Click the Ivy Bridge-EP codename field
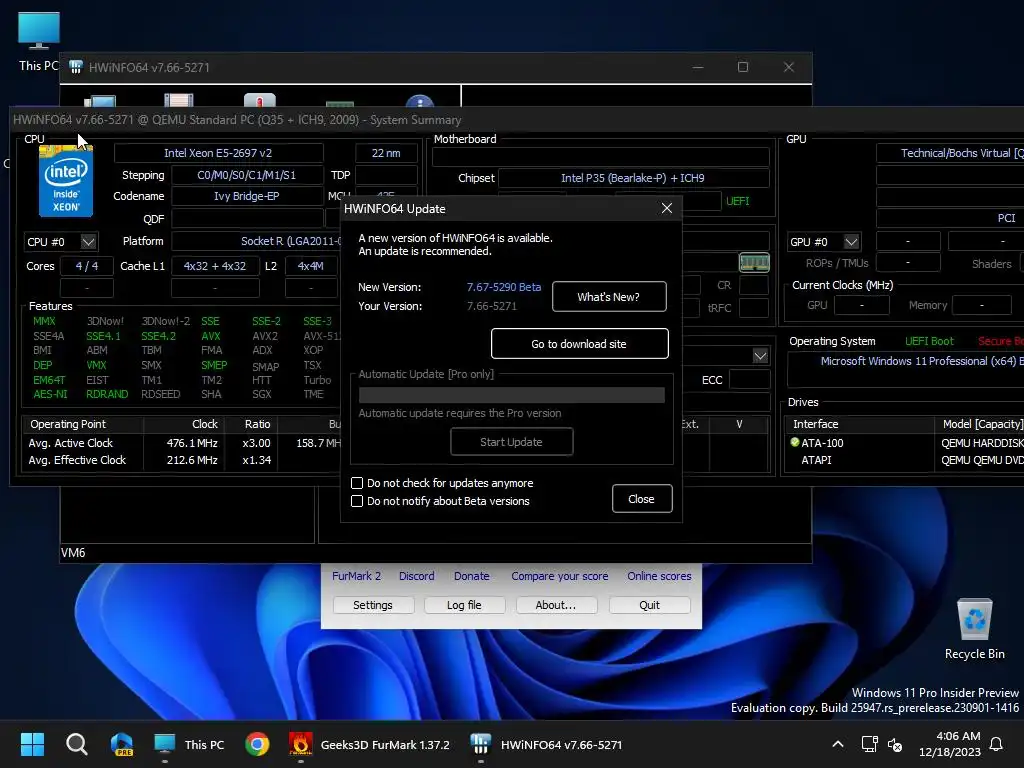Viewport: 1024px width, 768px height. pos(247,196)
